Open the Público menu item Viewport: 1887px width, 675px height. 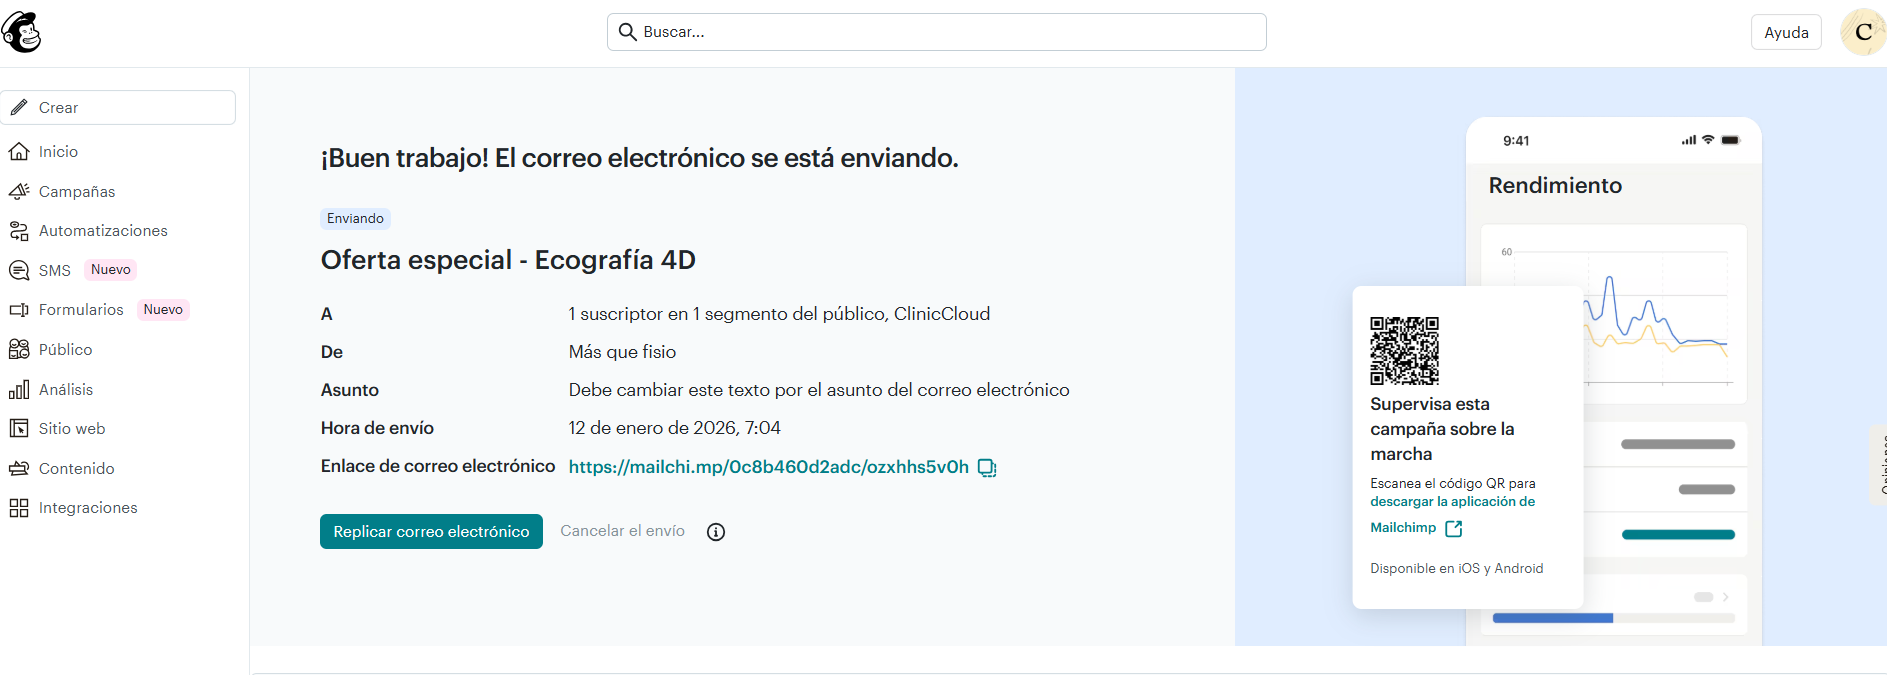[x=65, y=350]
